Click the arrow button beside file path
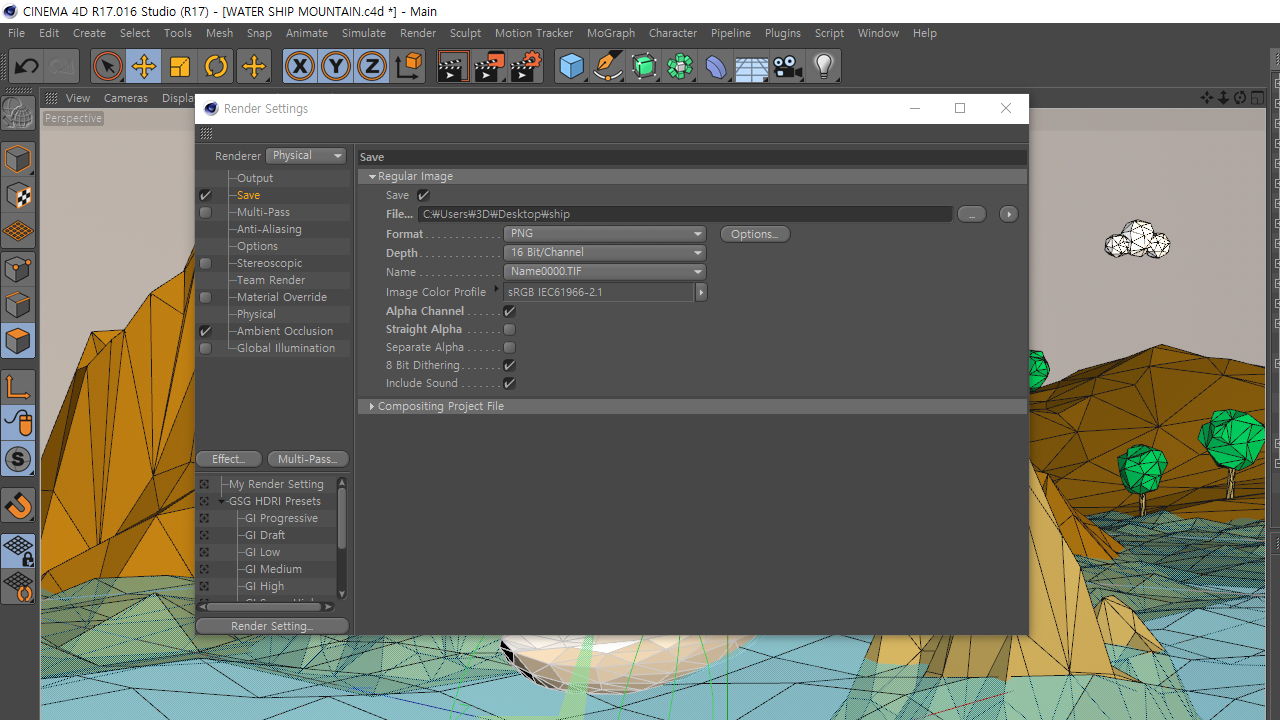This screenshot has height=720, width=1280. coord(1008,214)
